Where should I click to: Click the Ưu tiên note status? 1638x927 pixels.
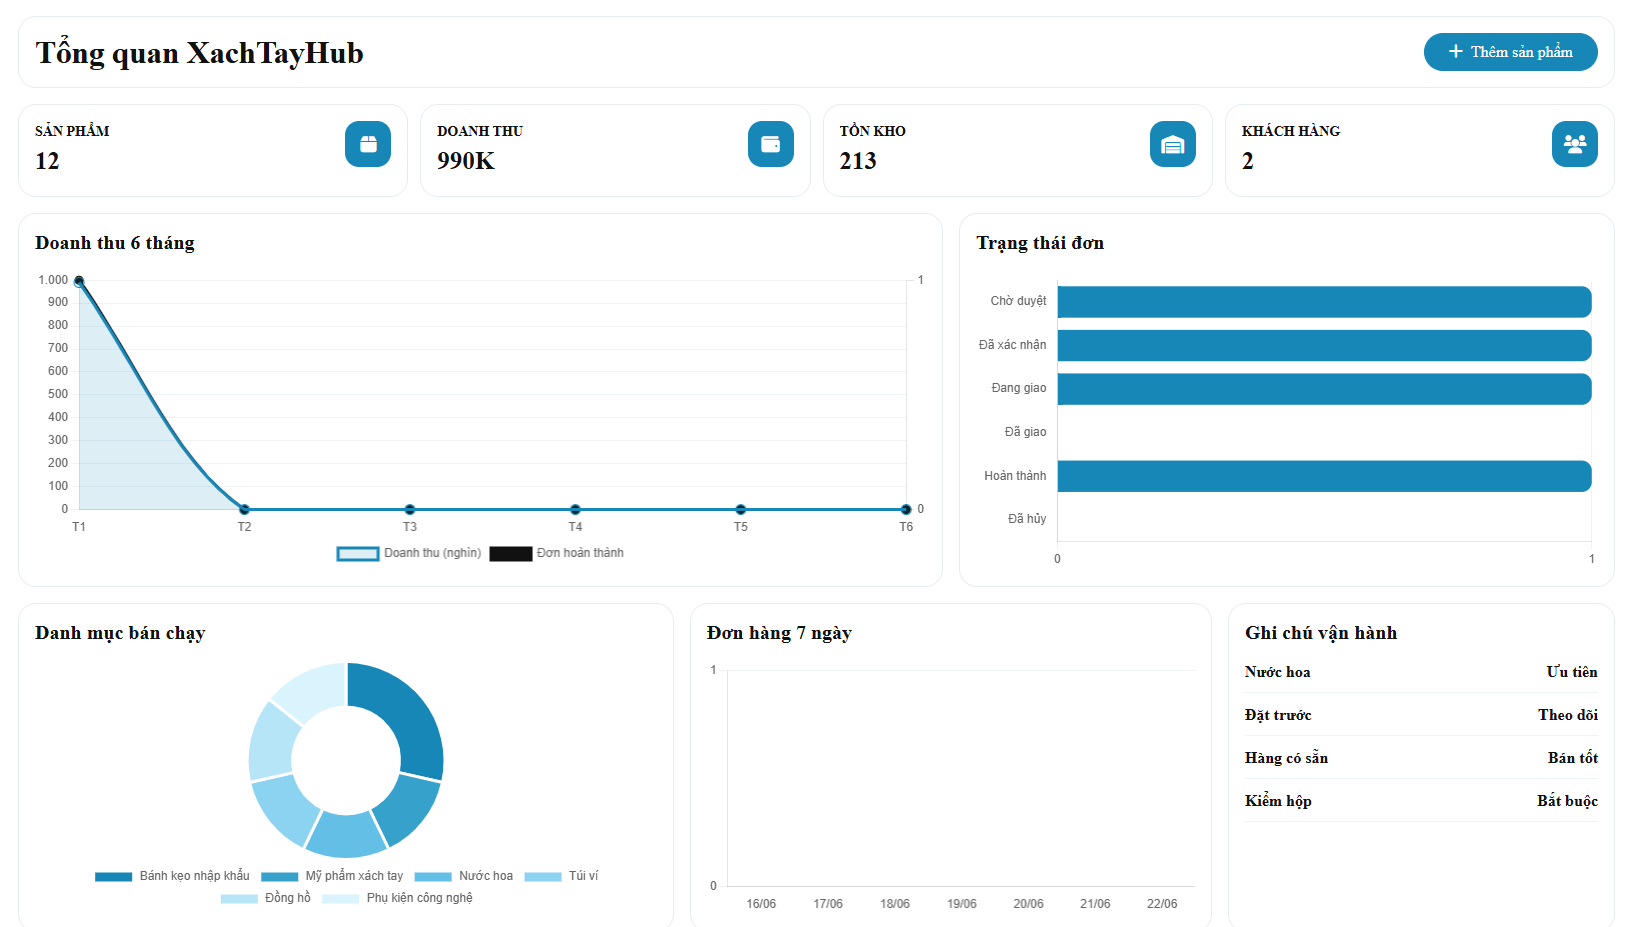1572,672
